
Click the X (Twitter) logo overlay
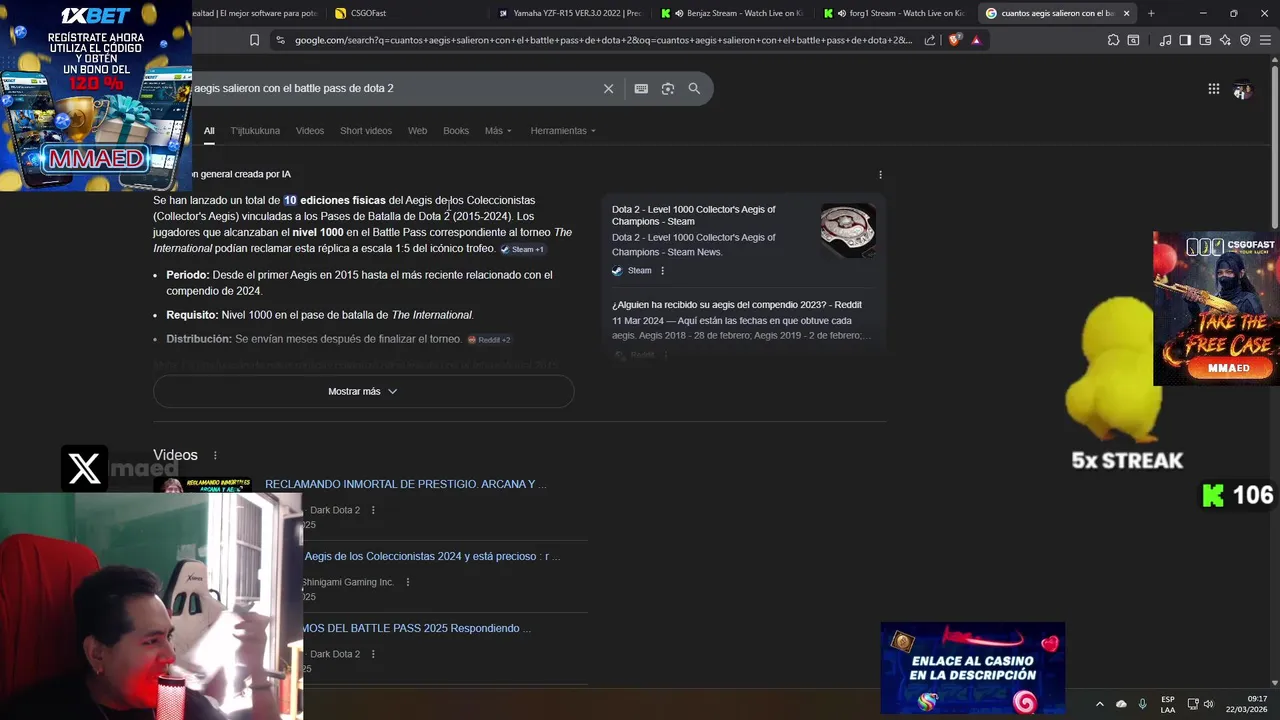tap(85, 468)
